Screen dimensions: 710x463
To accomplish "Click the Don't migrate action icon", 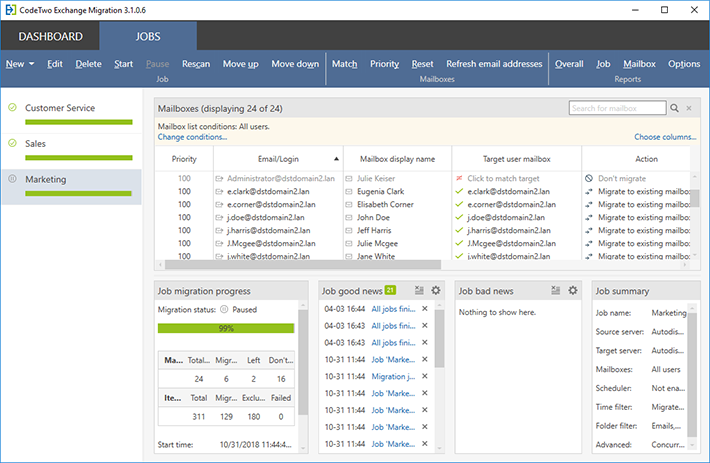I will tap(589, 178).
